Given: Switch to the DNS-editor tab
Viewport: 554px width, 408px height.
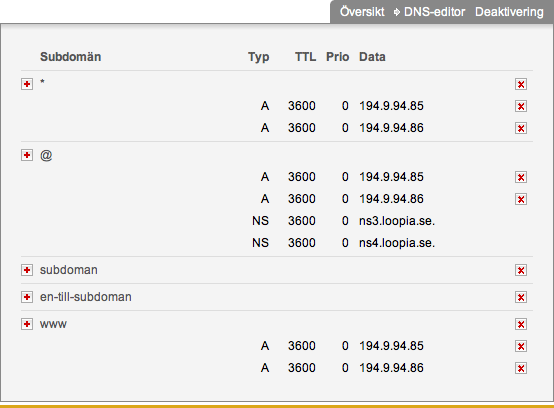Looking at the screenshot, I should coord(434,12).
